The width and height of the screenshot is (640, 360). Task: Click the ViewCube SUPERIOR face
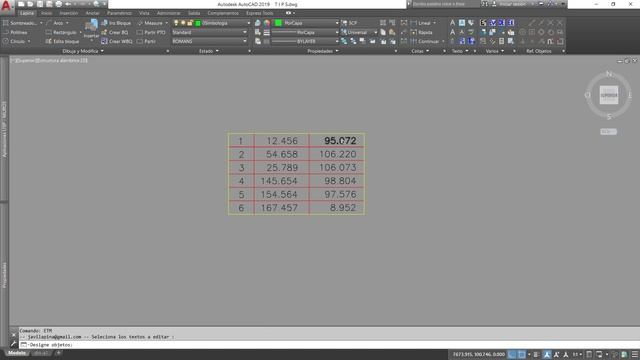click(x=609, y=95)
